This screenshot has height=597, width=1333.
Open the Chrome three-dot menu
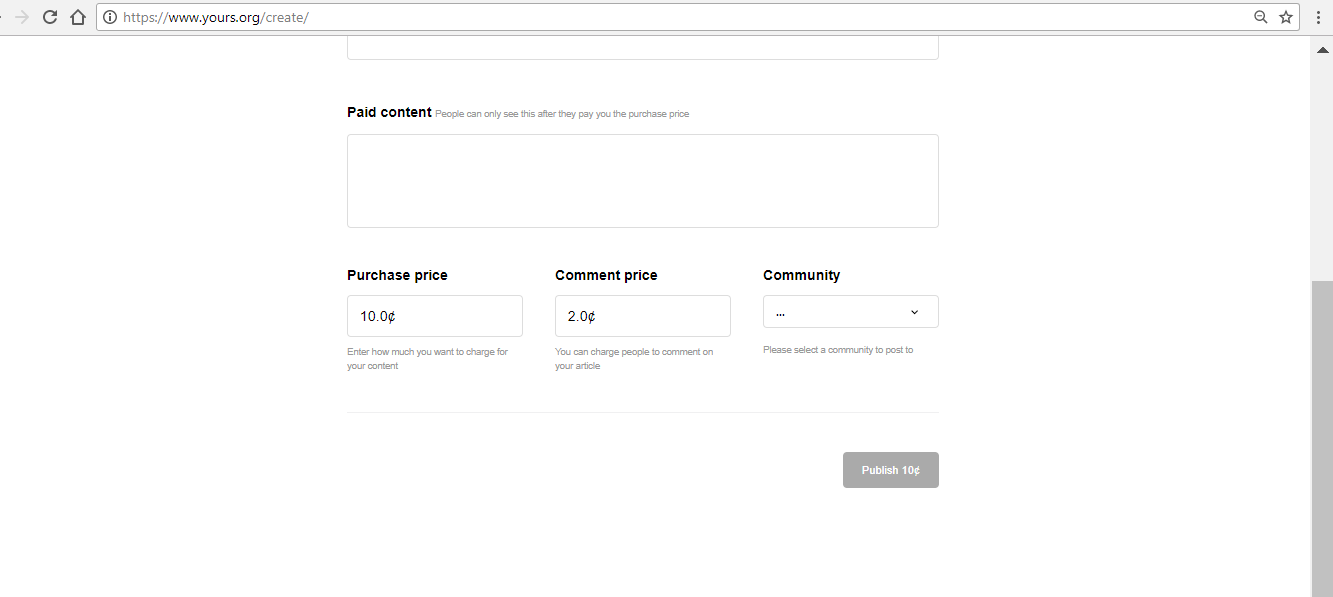1319,17
